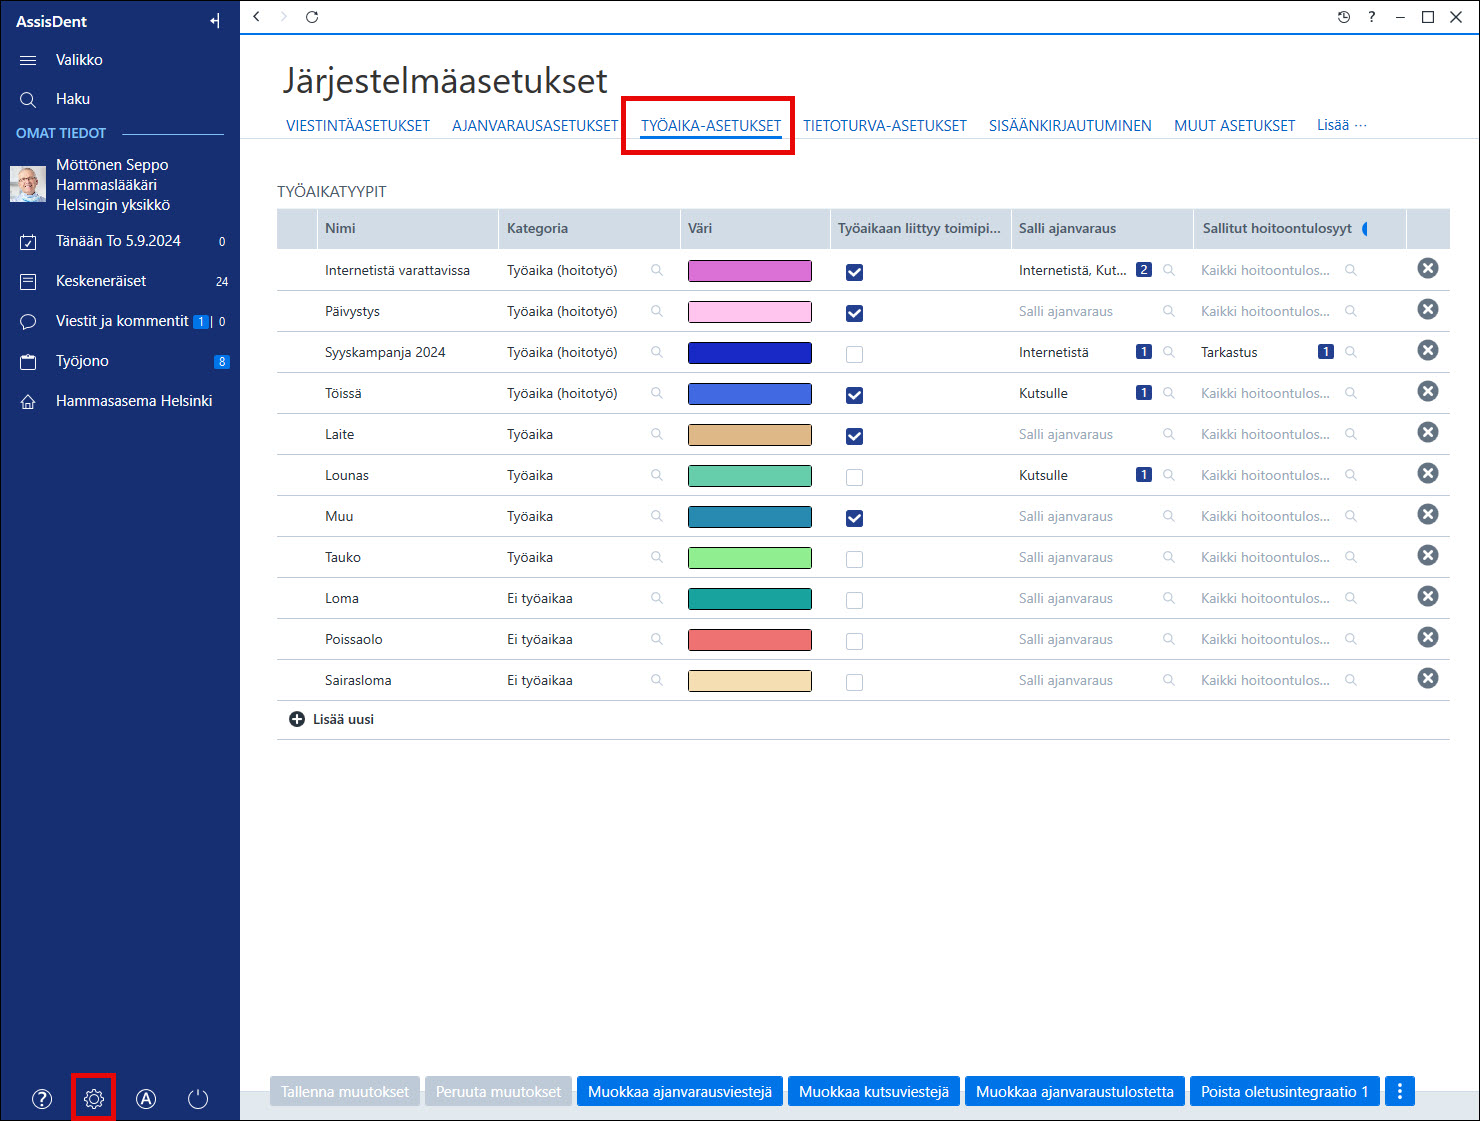
Task: Add a new row with Lisää uusi
Action: [332, 719]
